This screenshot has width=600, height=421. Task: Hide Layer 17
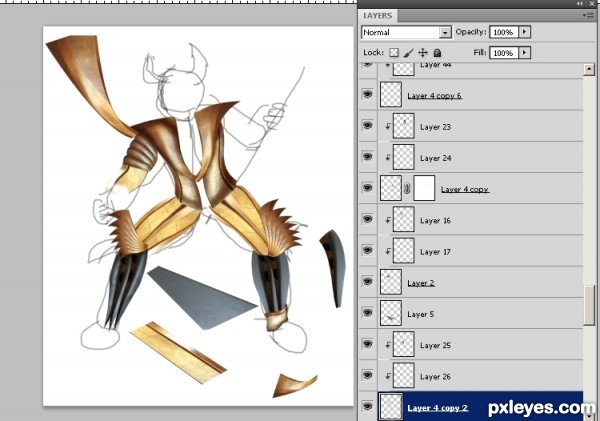click(368, 251)
